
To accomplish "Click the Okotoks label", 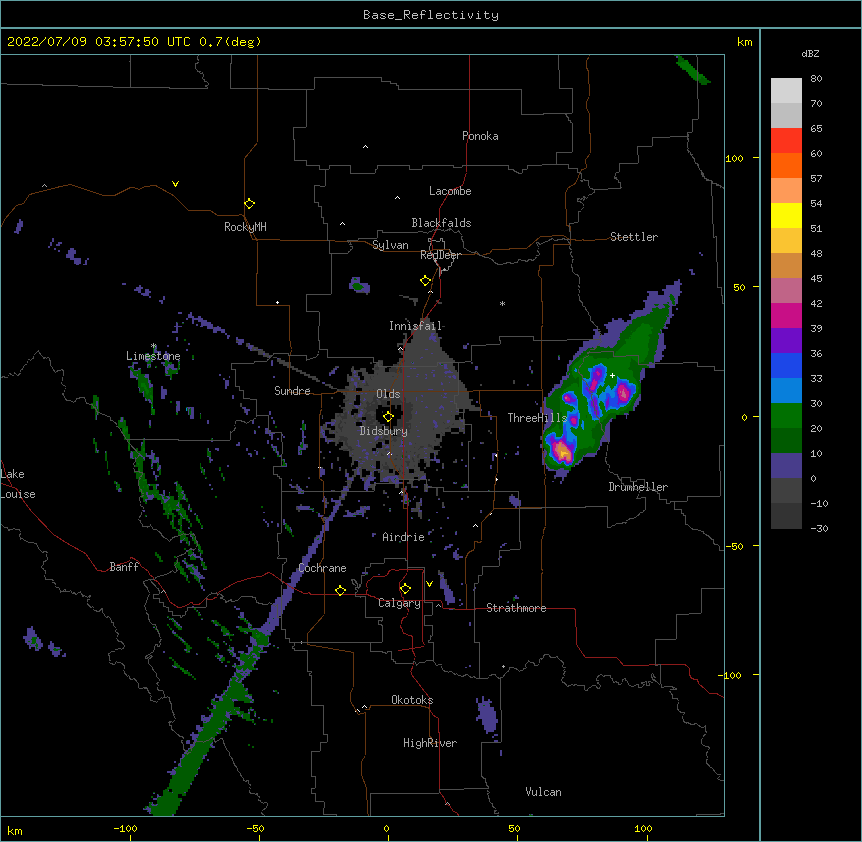I will point(412,700).
